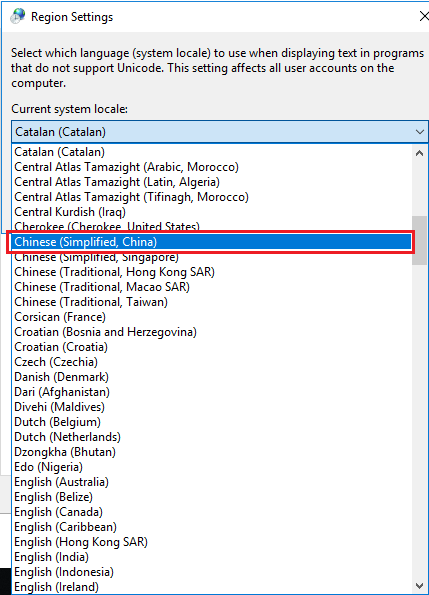
Task: Select Chinese (Simplified, China) locale
Action: 212,242
